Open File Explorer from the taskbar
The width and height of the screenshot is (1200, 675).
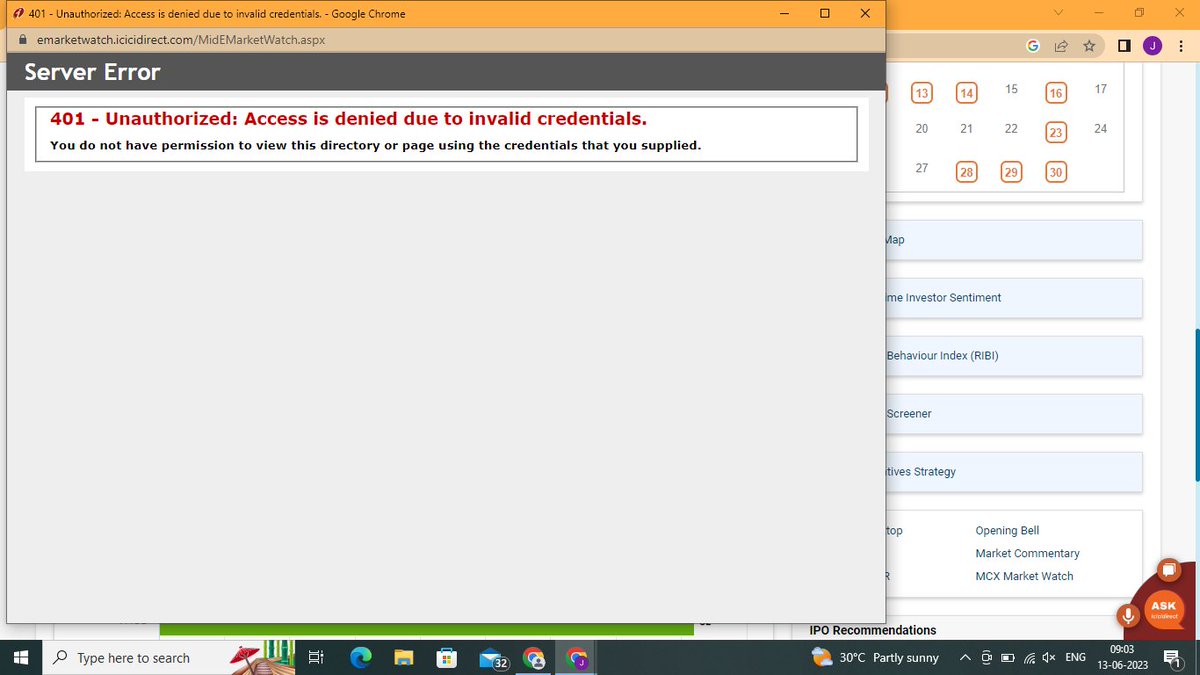pyautogui.click(x=403, y=657)
